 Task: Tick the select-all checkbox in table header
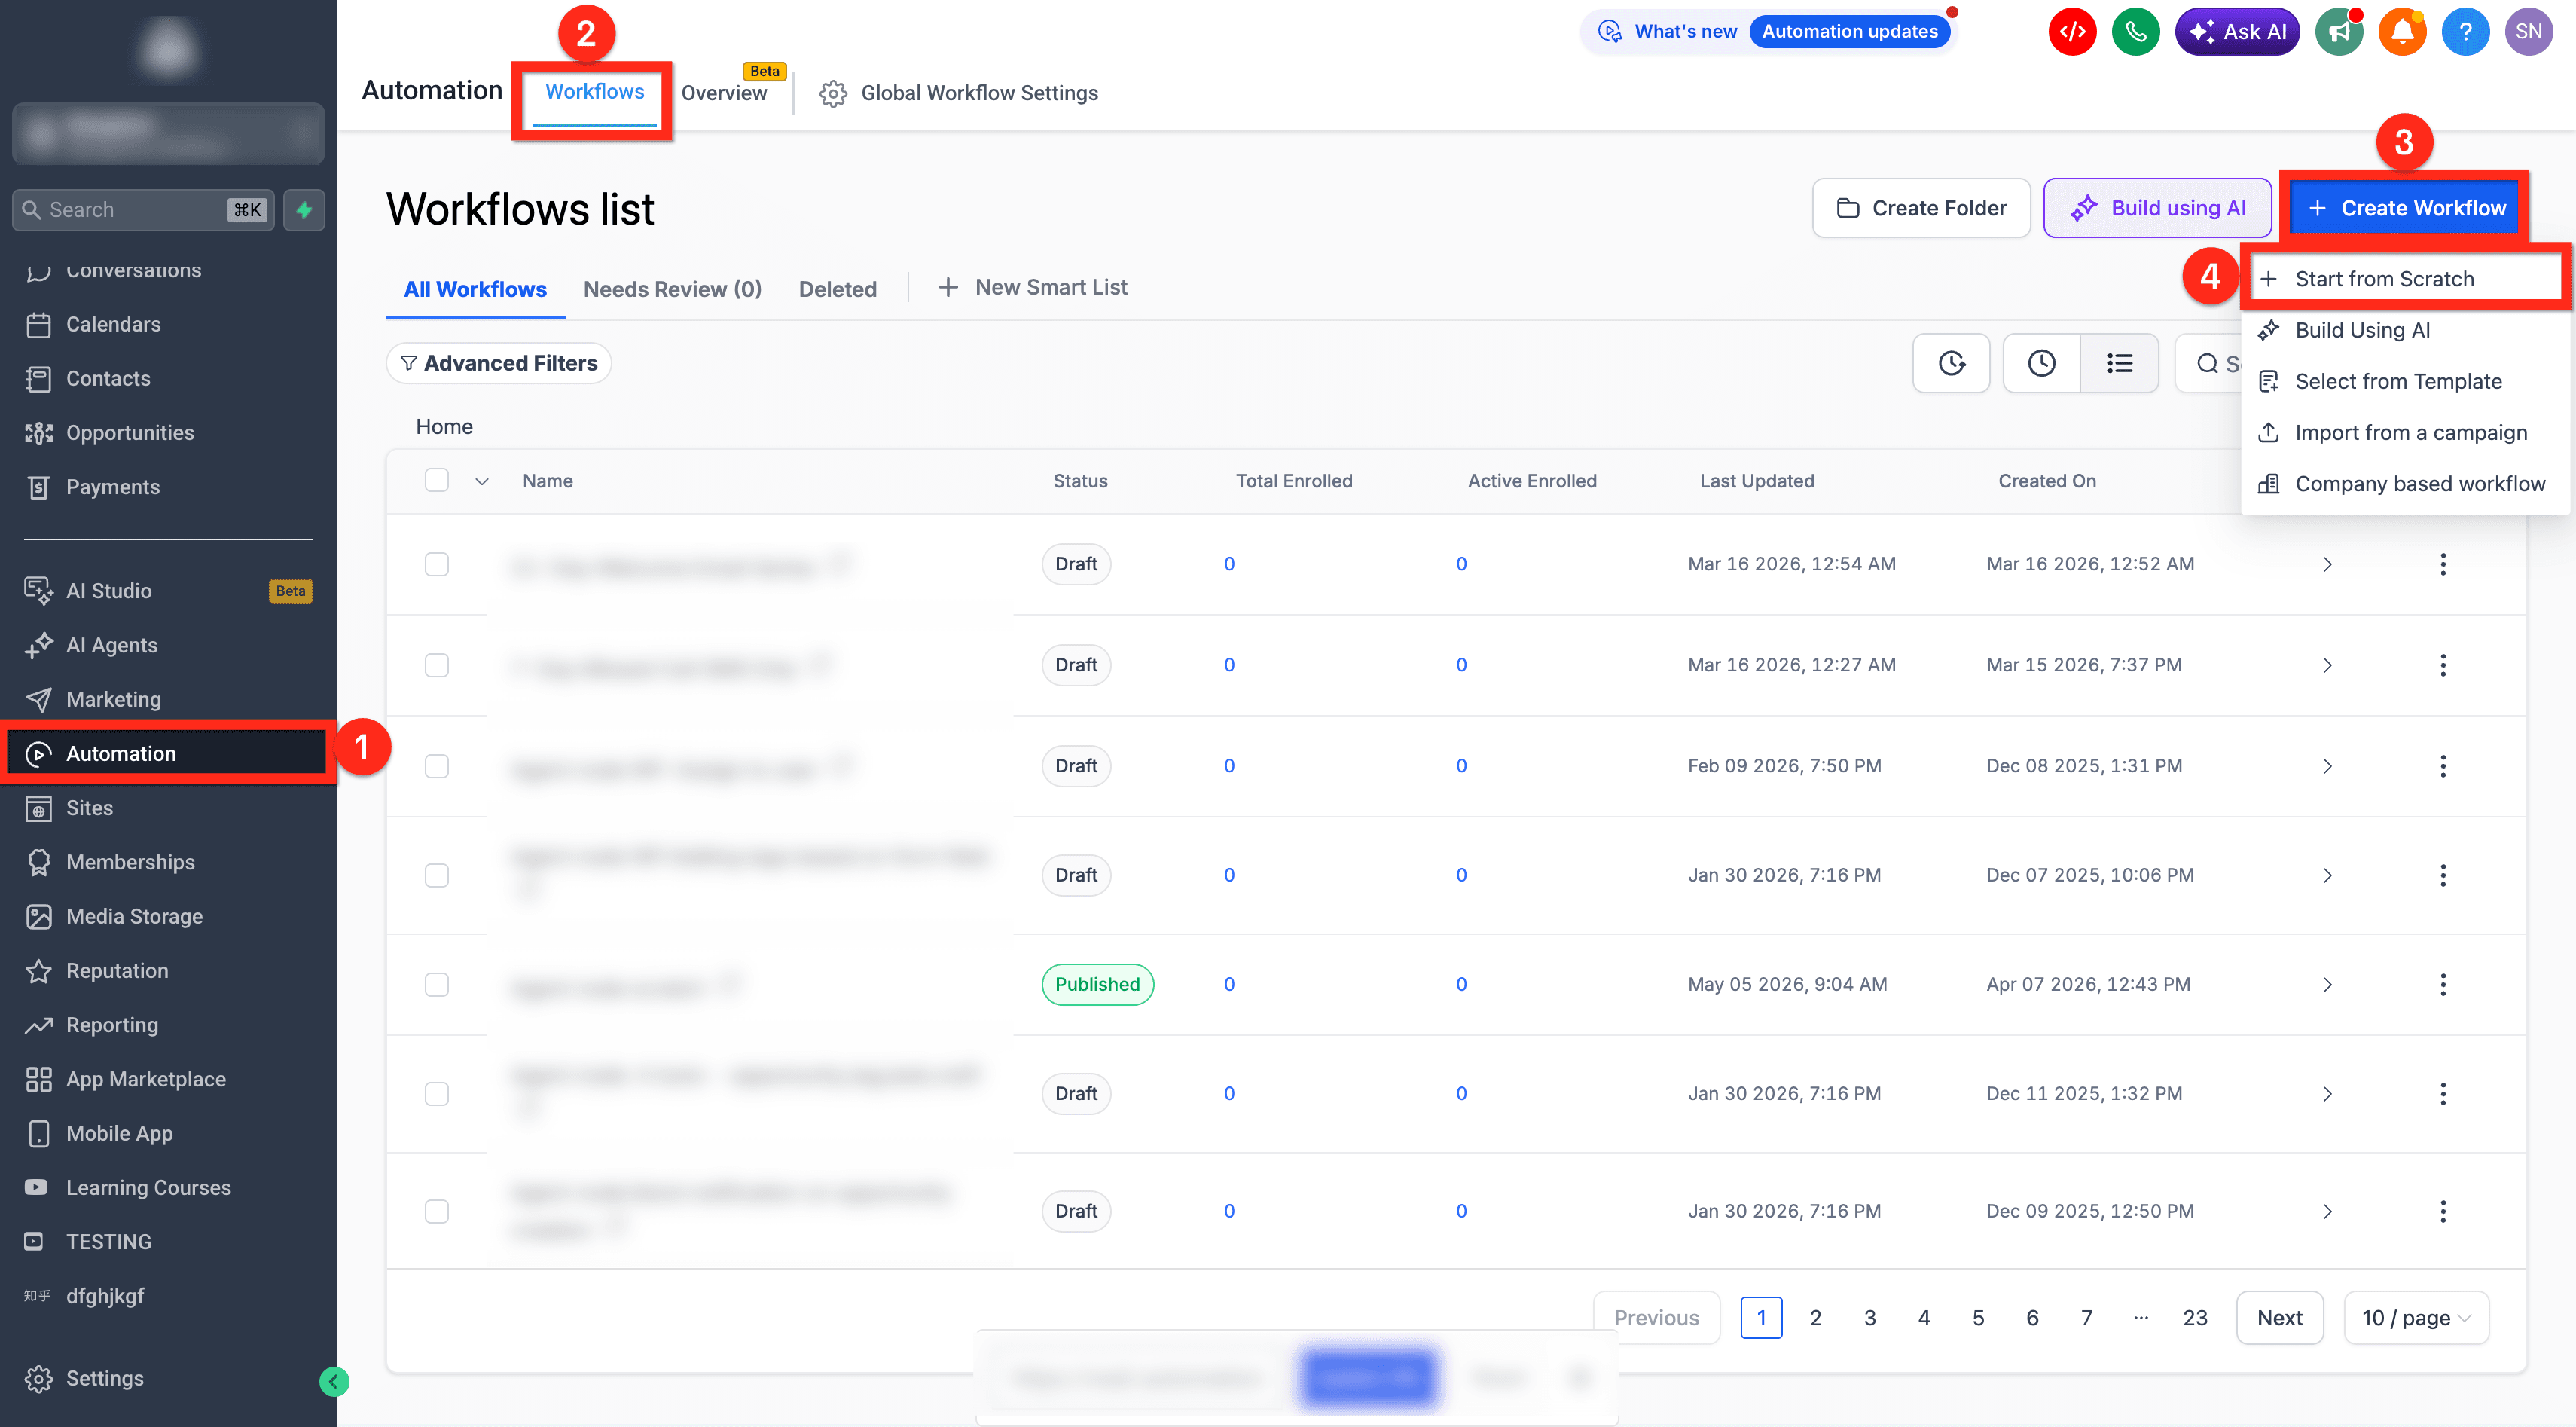437,480
